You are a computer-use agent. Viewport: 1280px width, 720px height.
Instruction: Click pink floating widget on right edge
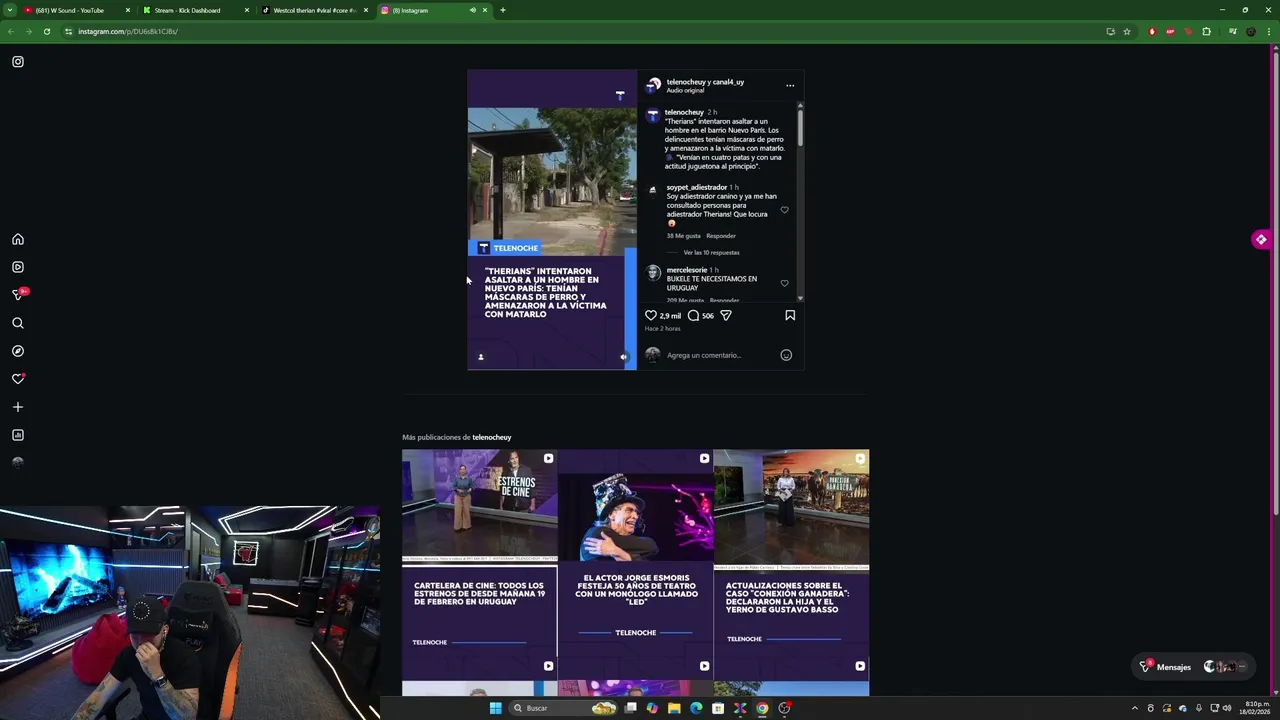click(1261, 240)
